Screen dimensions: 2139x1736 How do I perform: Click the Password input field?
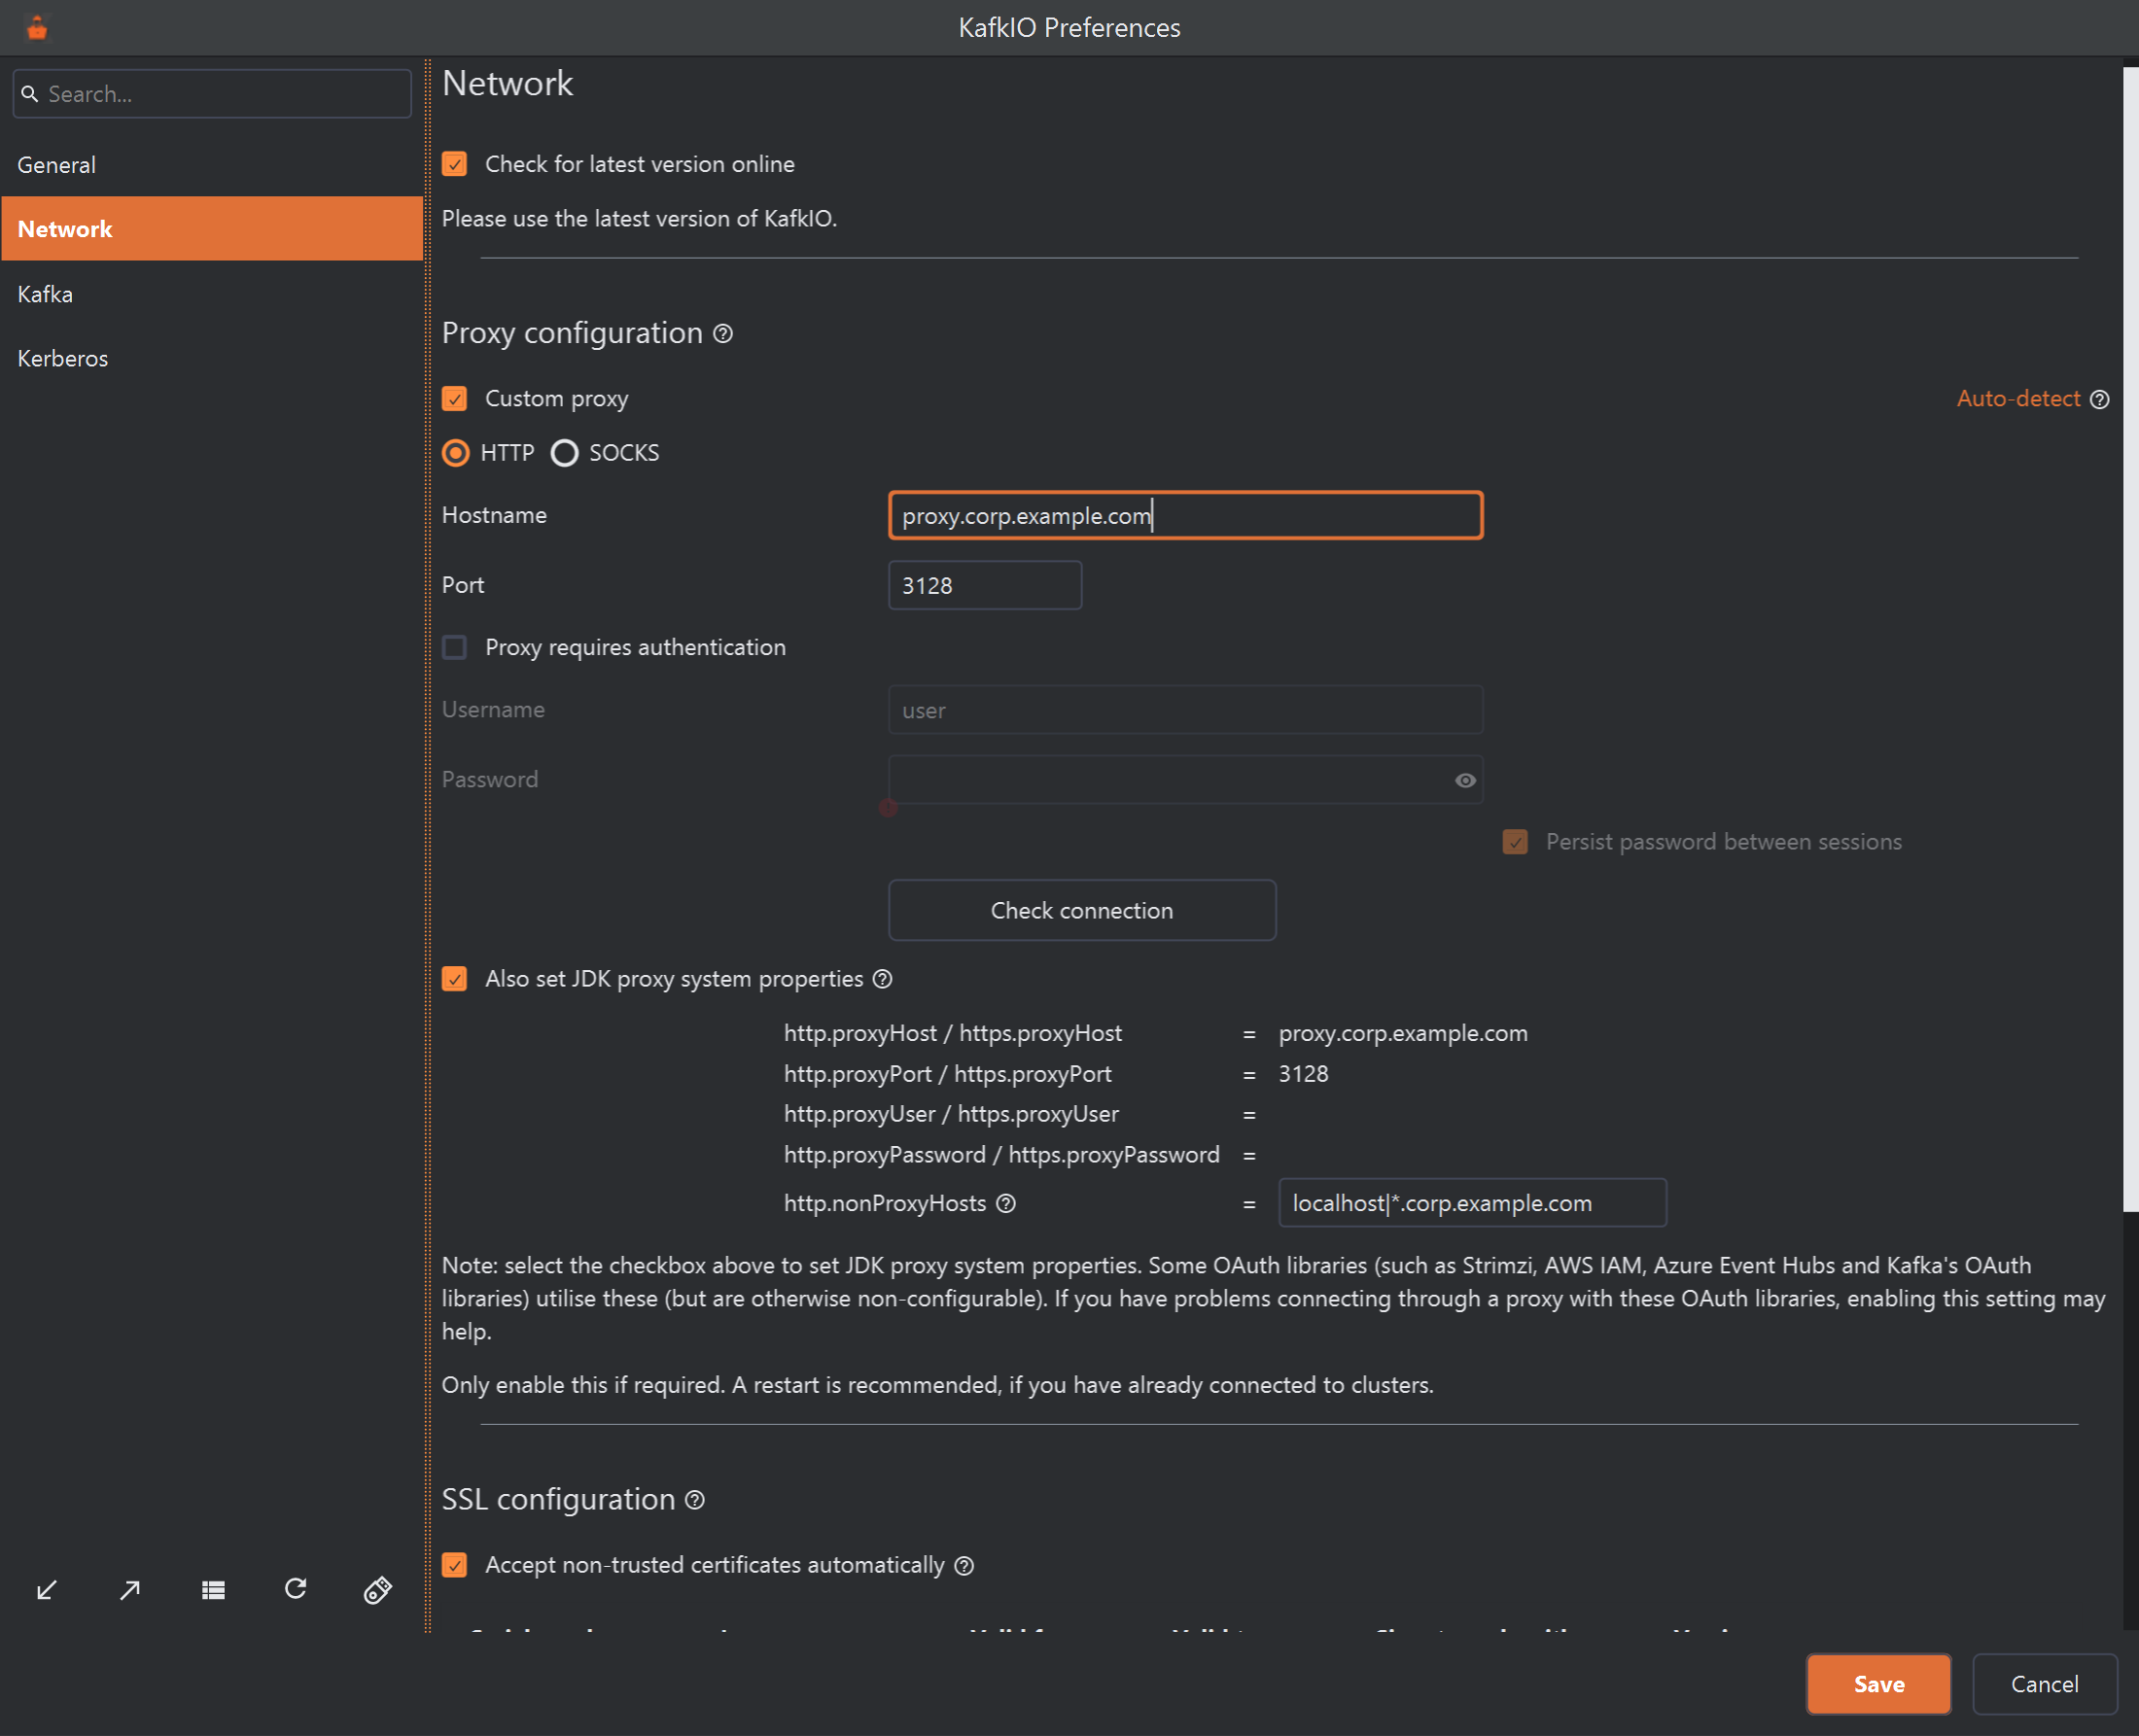point(1186,780)
